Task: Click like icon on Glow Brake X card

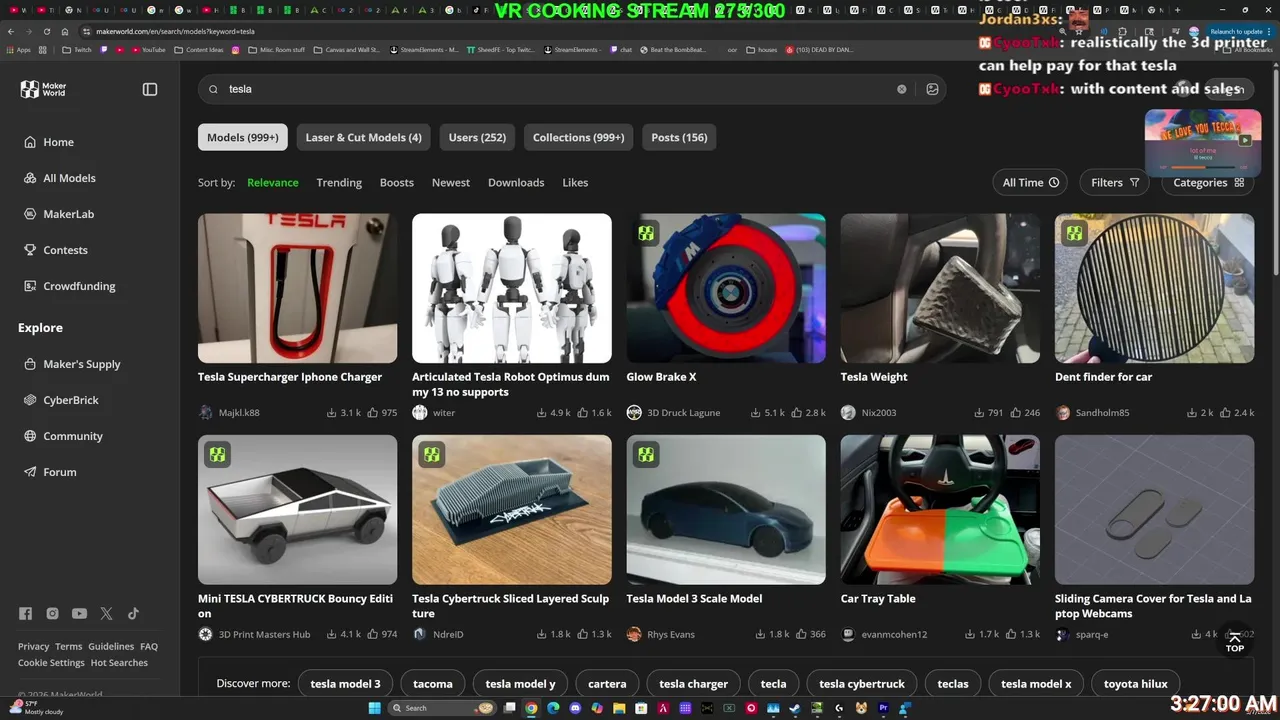Action: (x=798, y=412)
